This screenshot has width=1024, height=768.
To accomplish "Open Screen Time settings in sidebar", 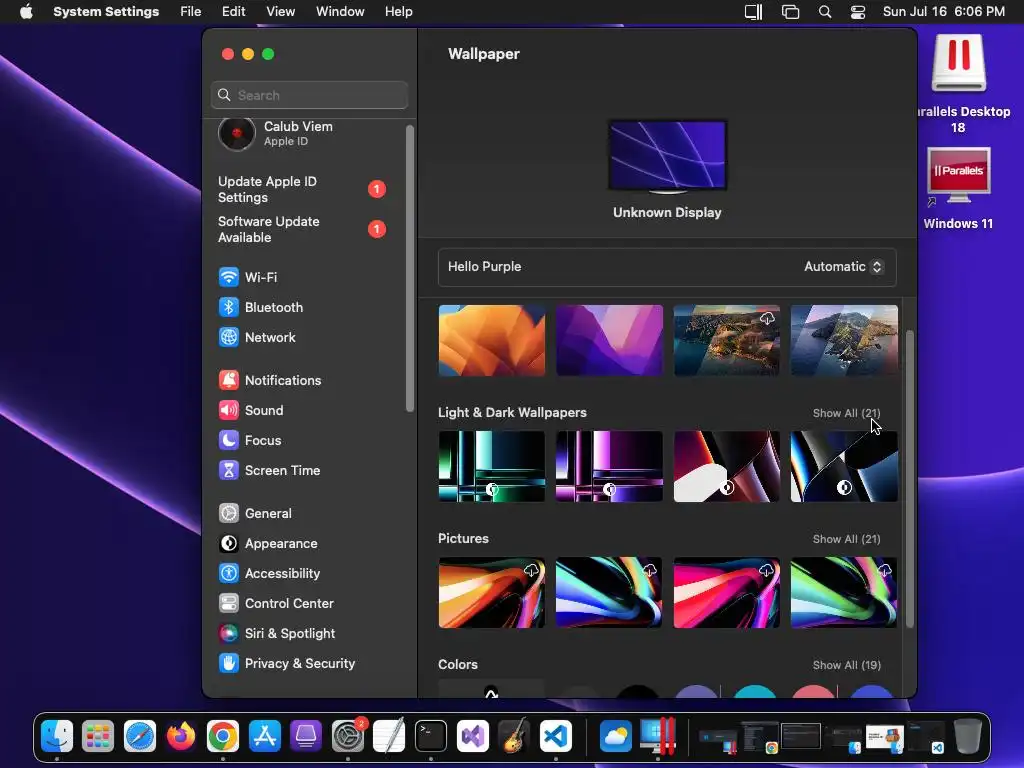I will click(x=269, y=470).
